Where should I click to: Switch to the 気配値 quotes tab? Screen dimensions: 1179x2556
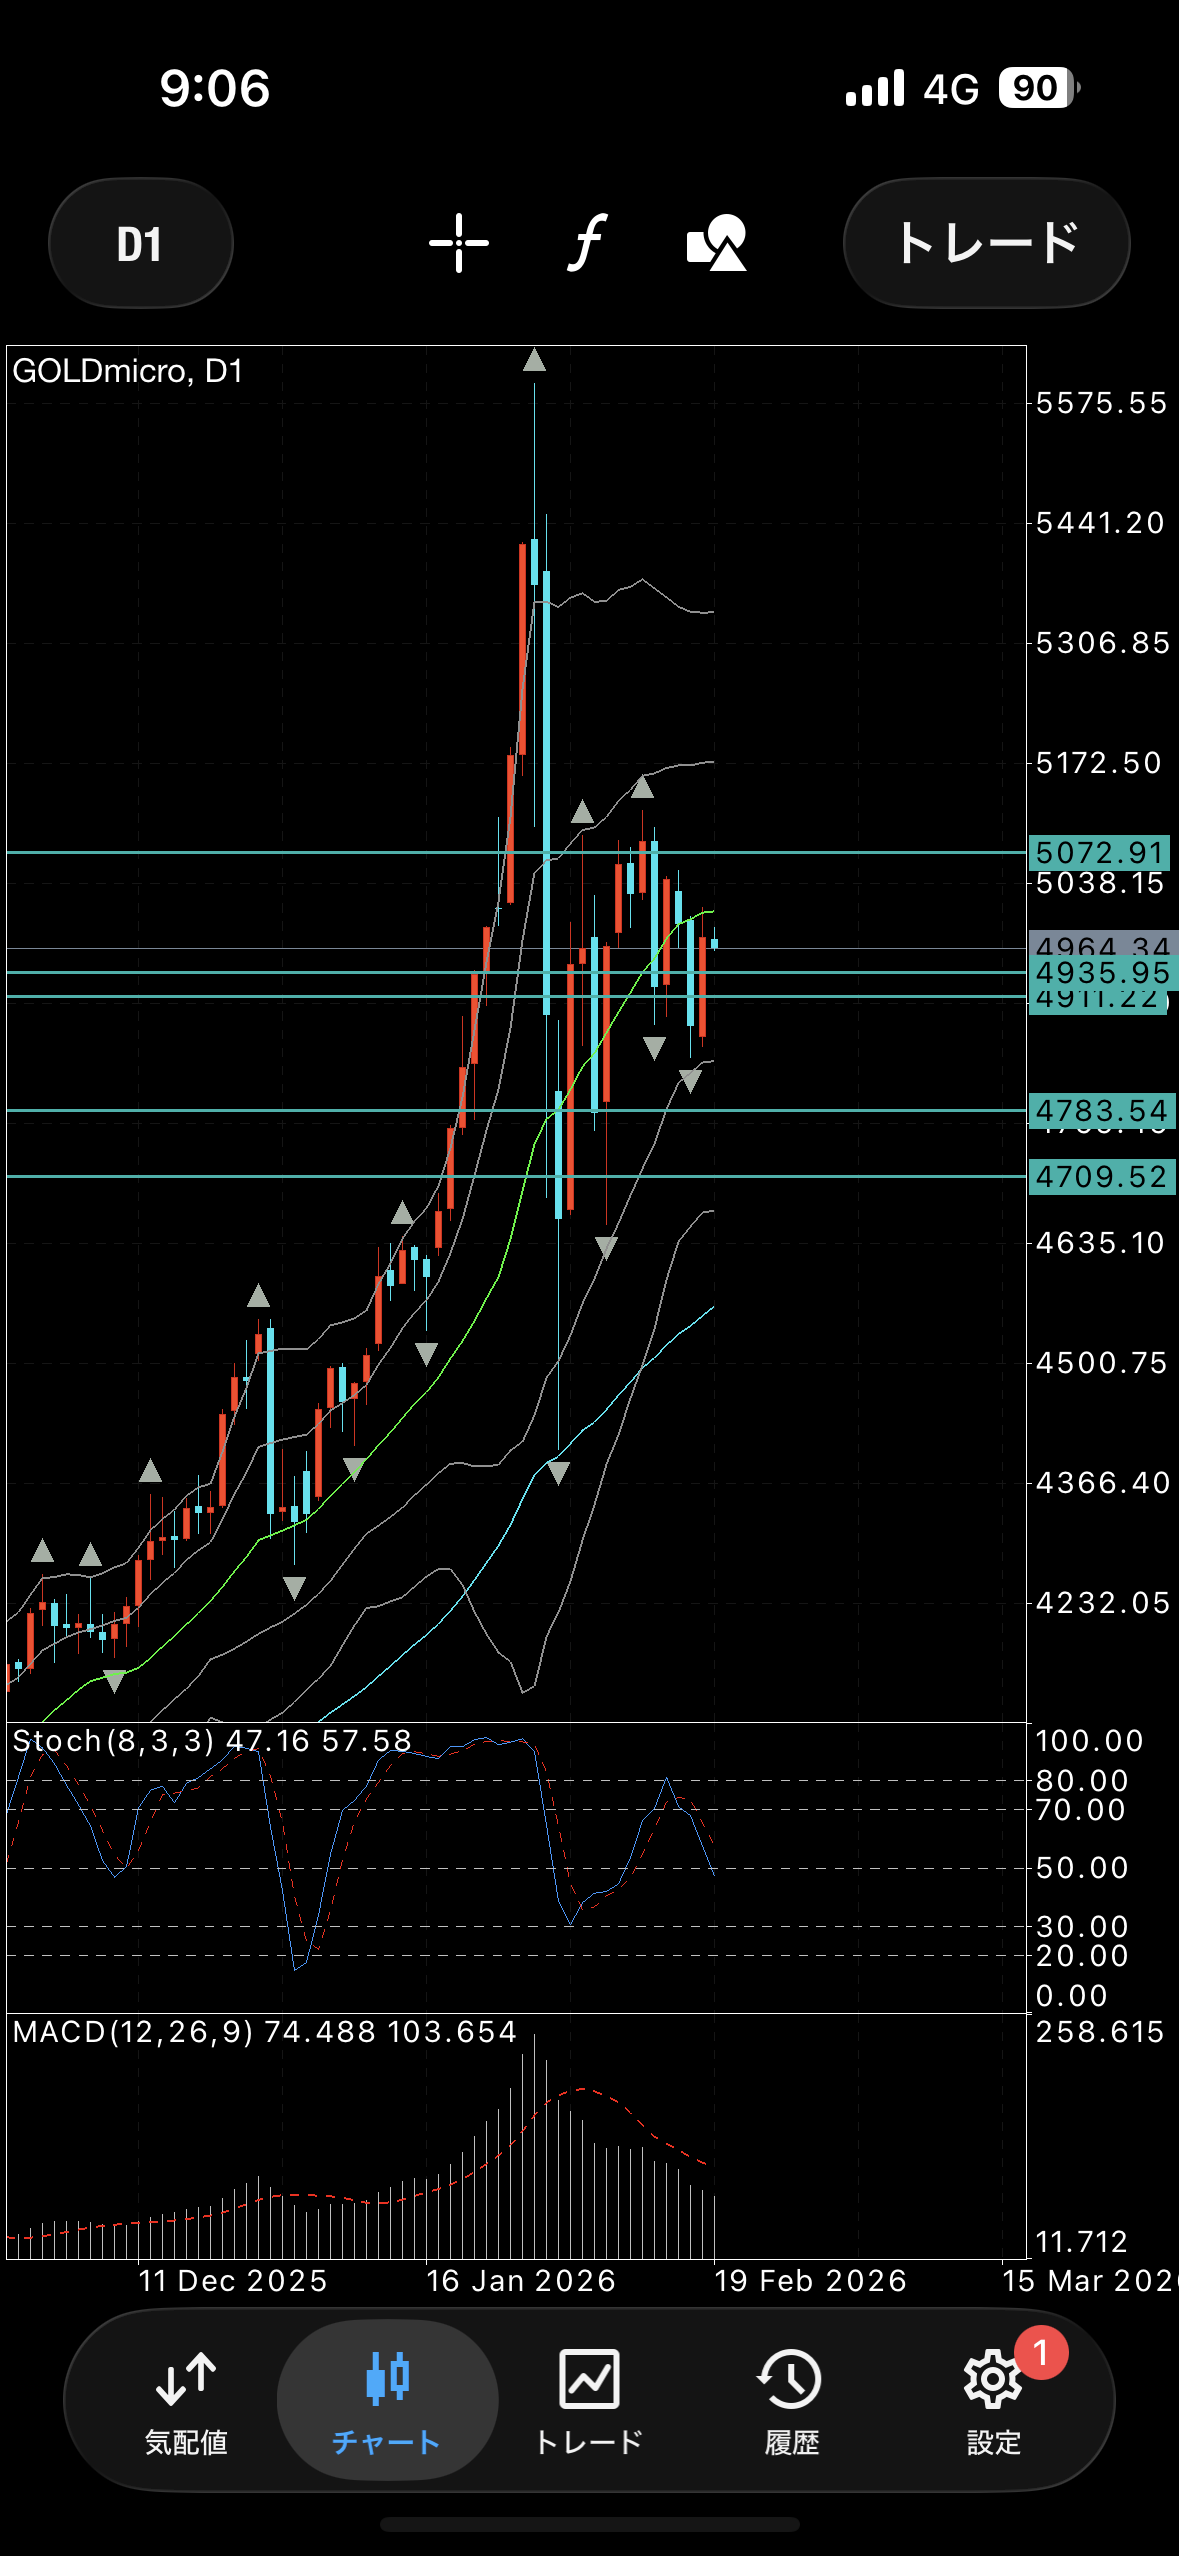[186, 2402]
